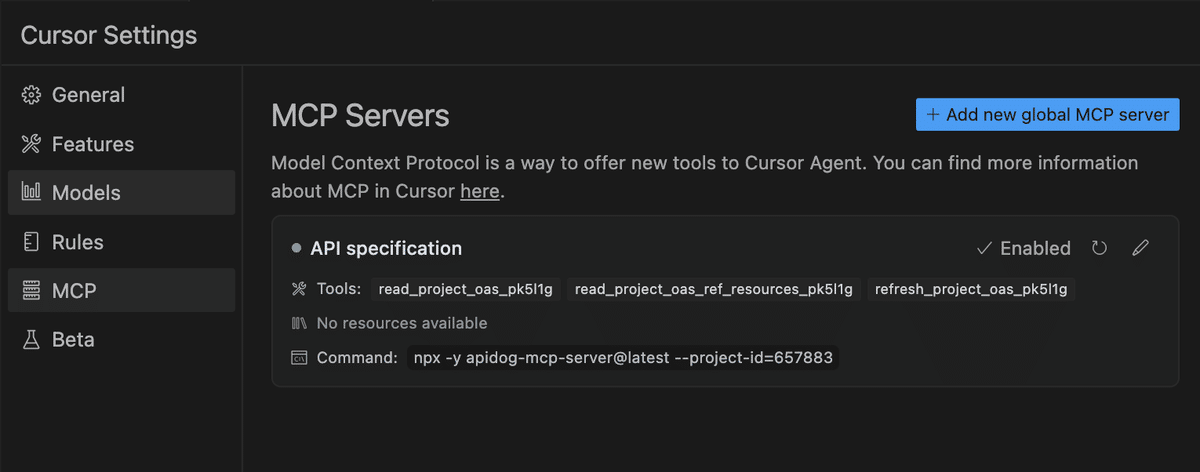Screen dimensions: 1200x472
Task: Click the Features wrench icon
Action: point(31,145)
